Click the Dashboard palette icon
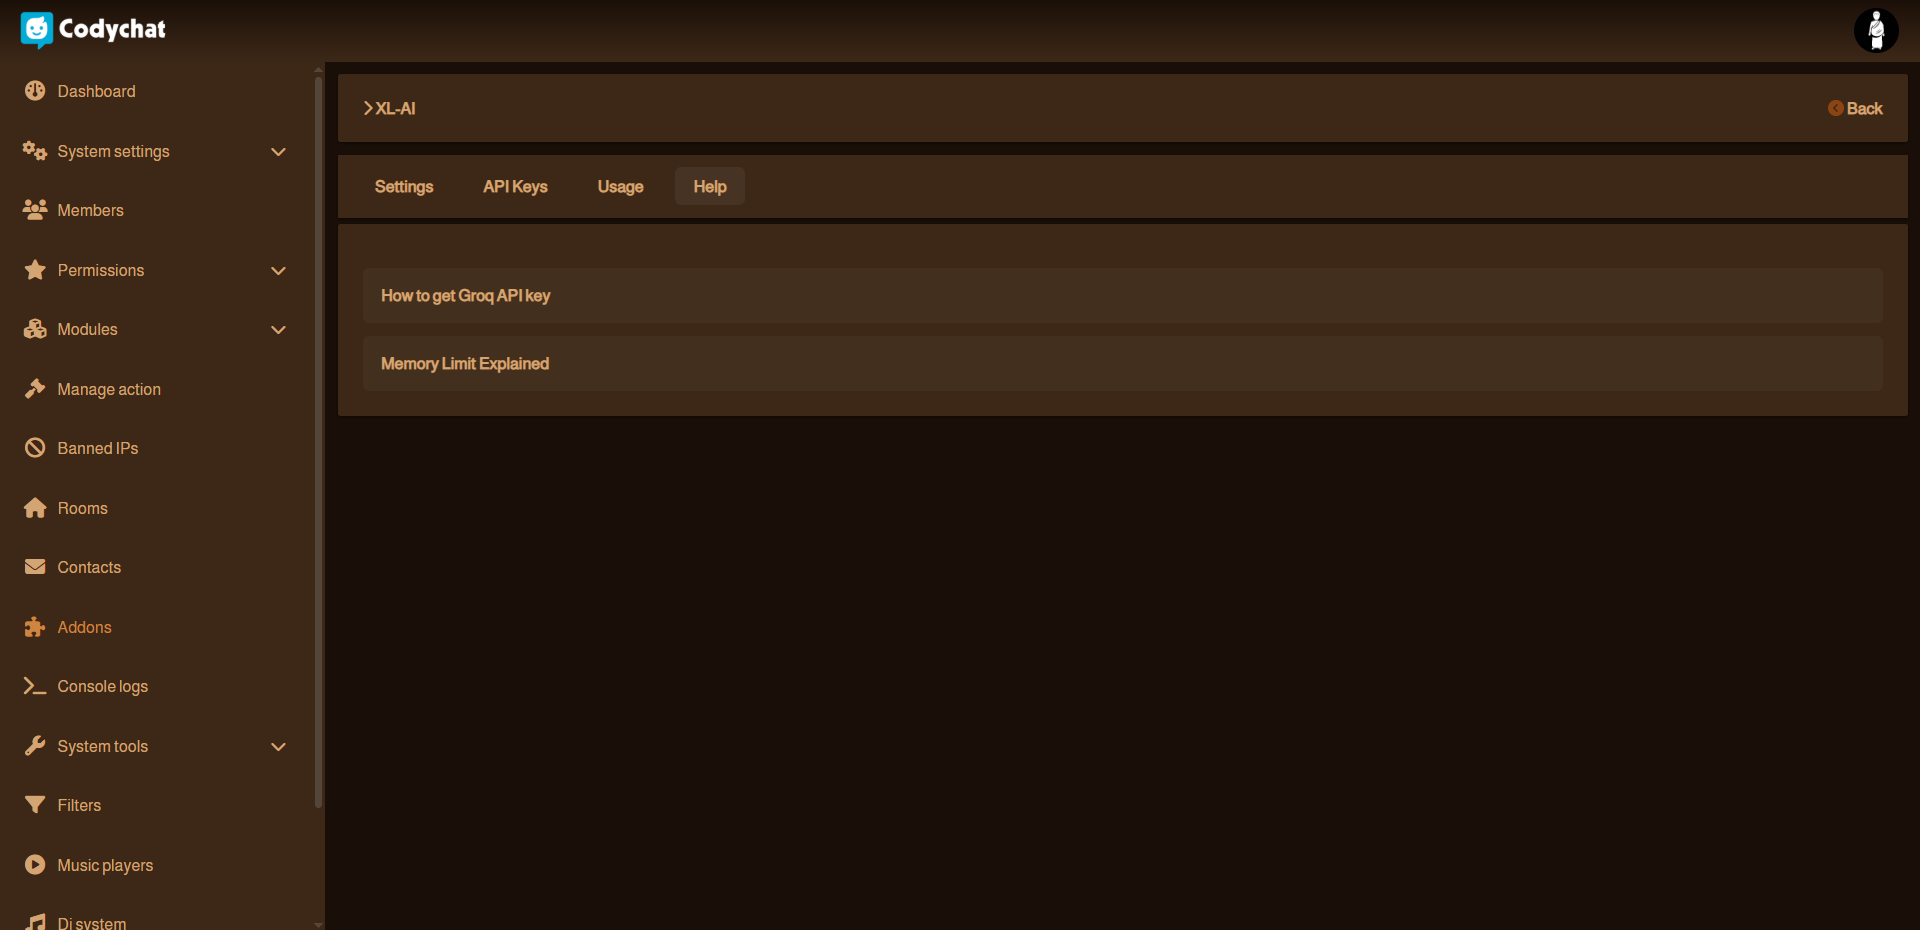1920x930 pixels. point(35,91)
